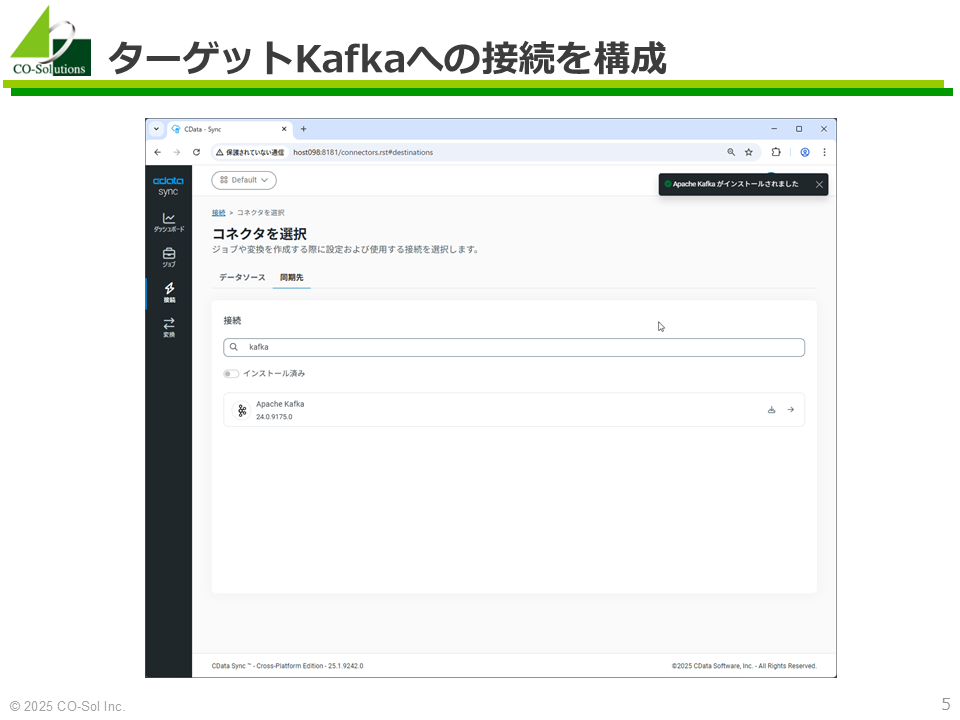Image resolution: width=960 pixels, height=720 pixels.
Task: Click the CO-Solutions logo on the slide
Action: (51, 41)
